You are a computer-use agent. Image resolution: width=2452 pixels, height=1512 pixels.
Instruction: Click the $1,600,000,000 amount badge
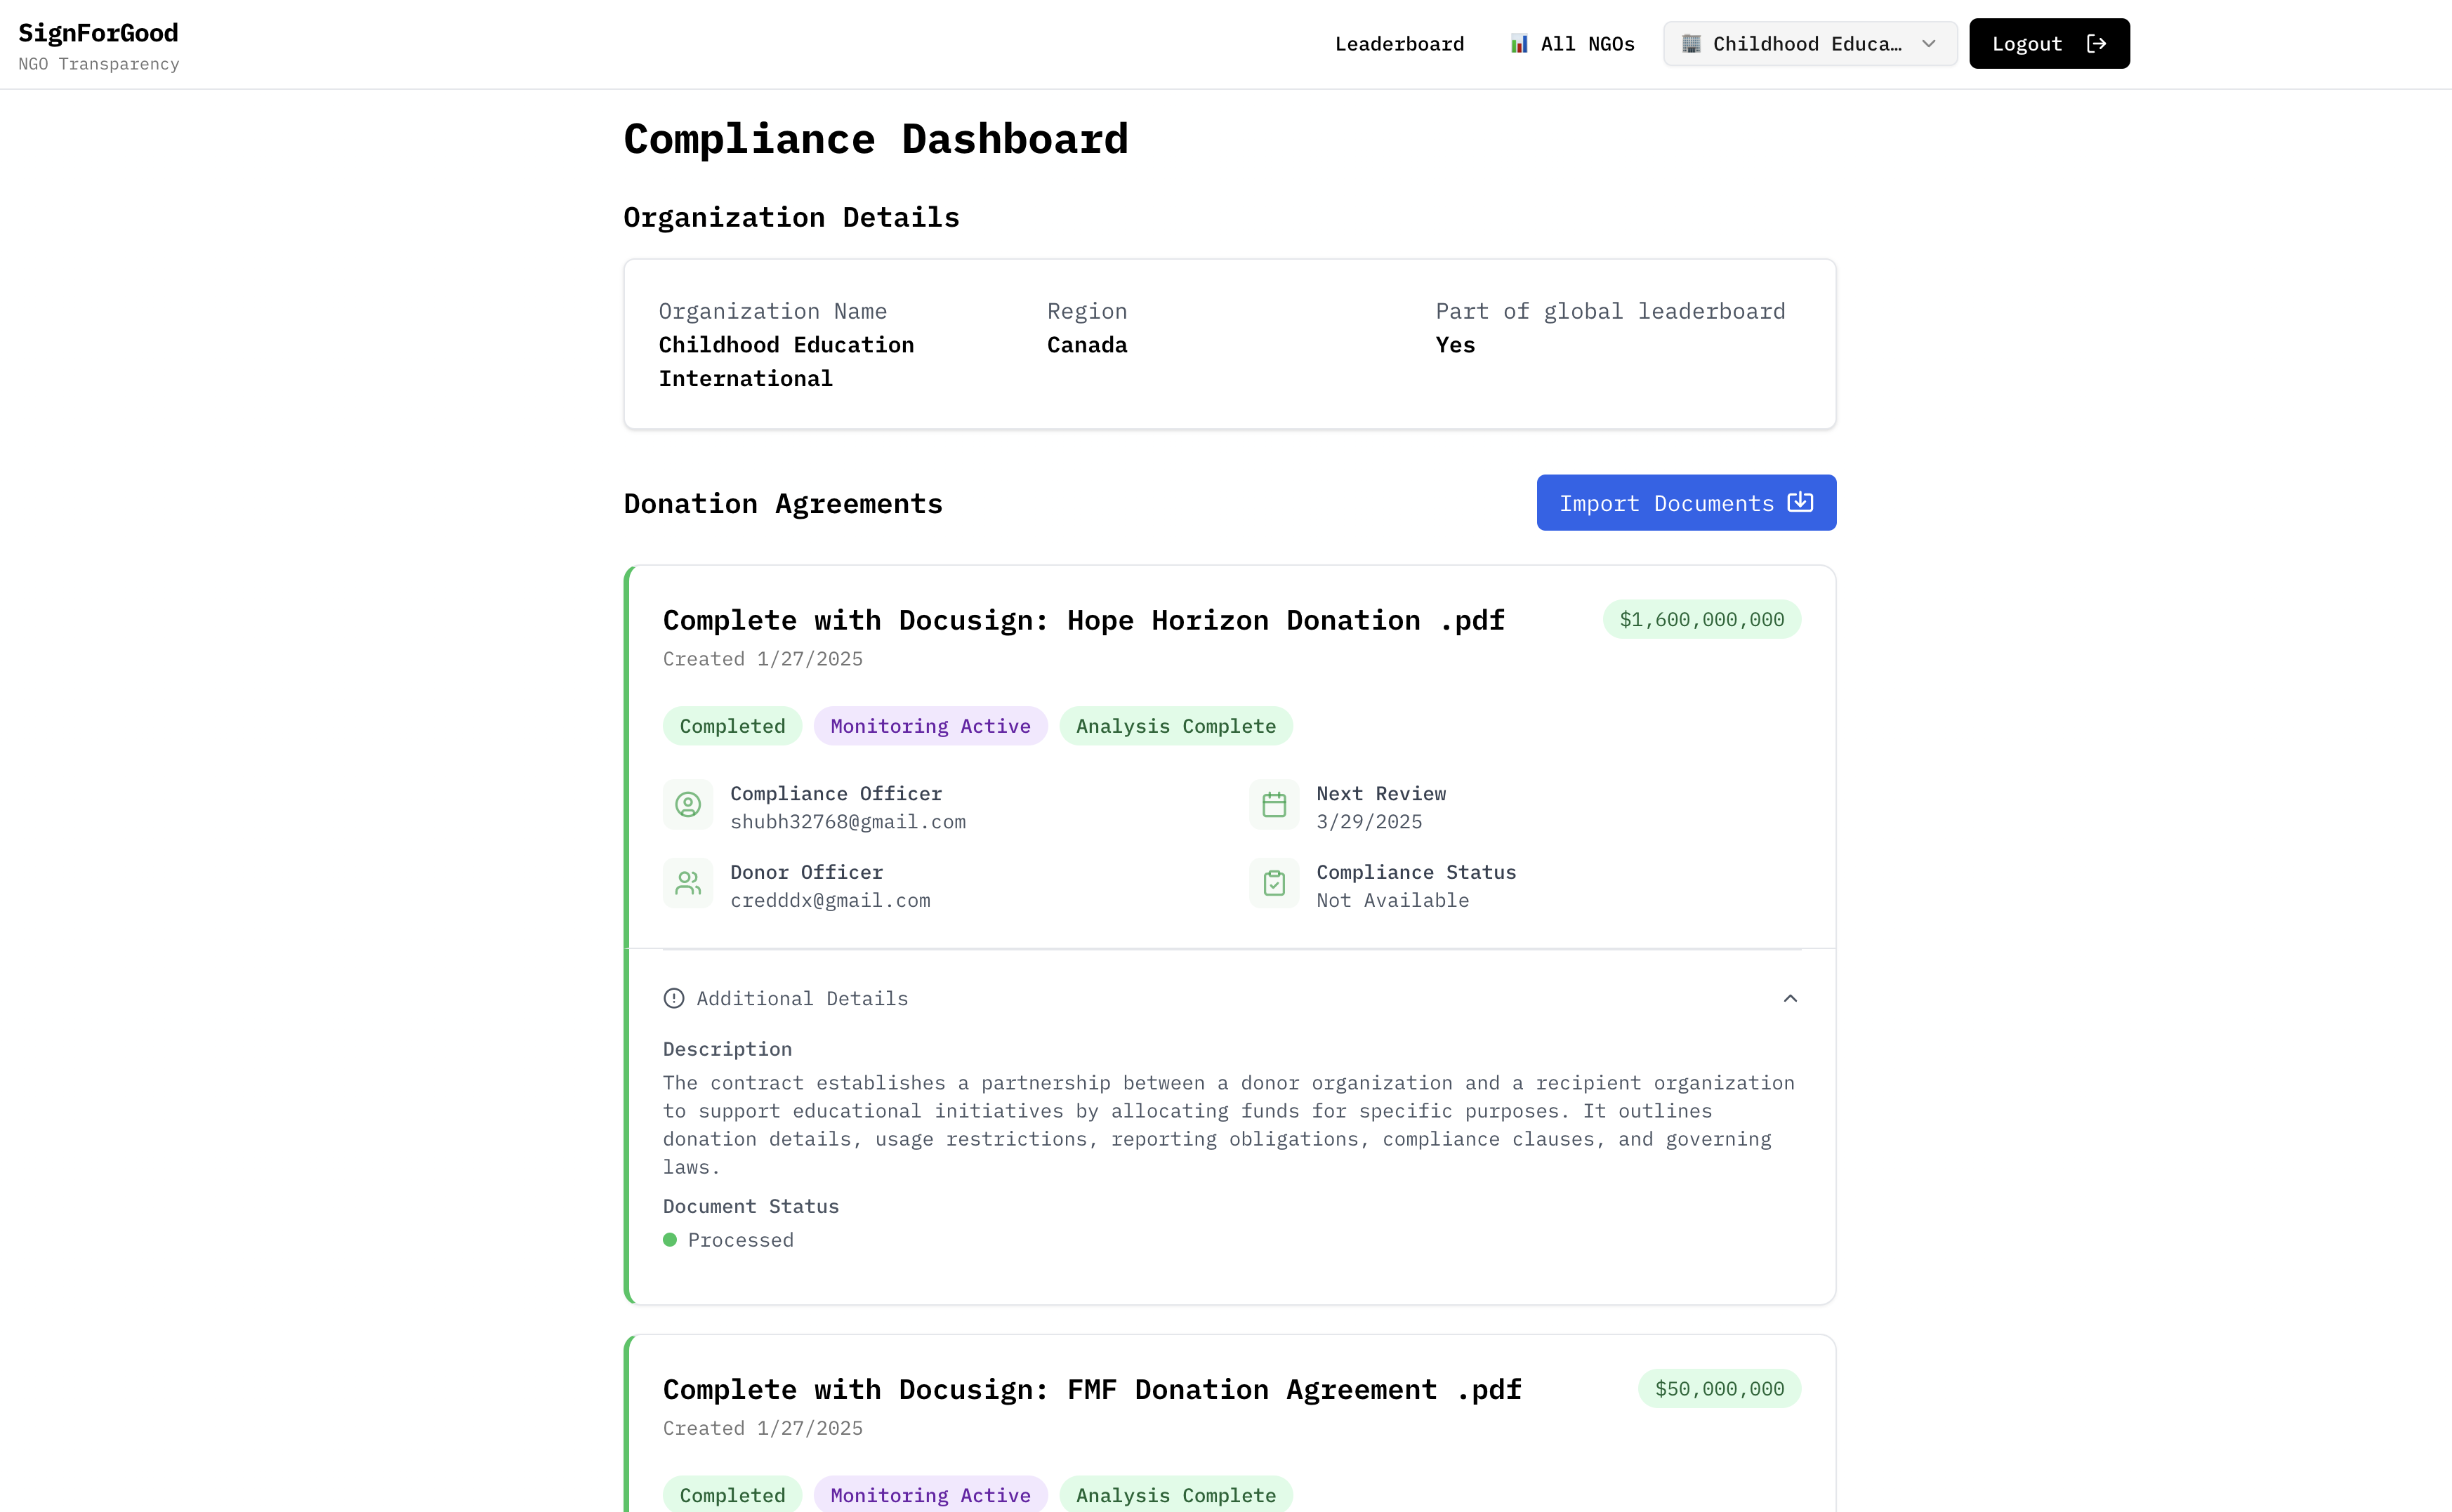point(1701,620)
